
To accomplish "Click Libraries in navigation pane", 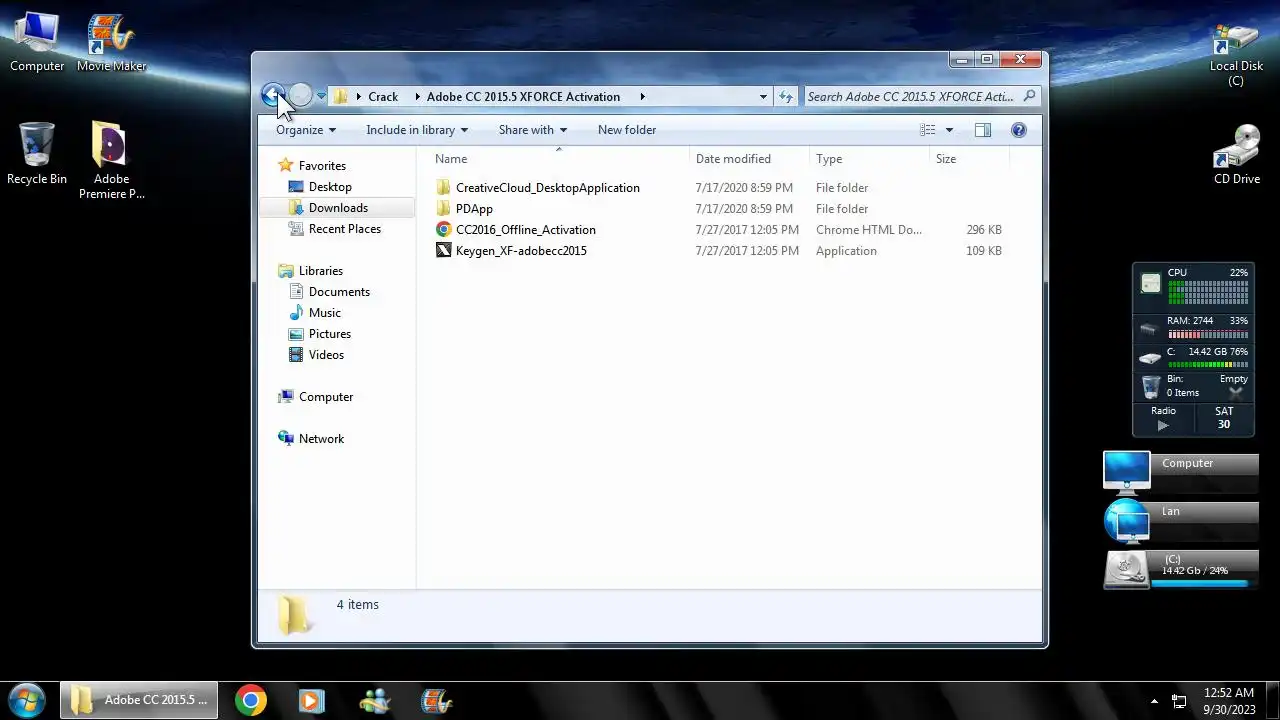I will tap(320, 271).
